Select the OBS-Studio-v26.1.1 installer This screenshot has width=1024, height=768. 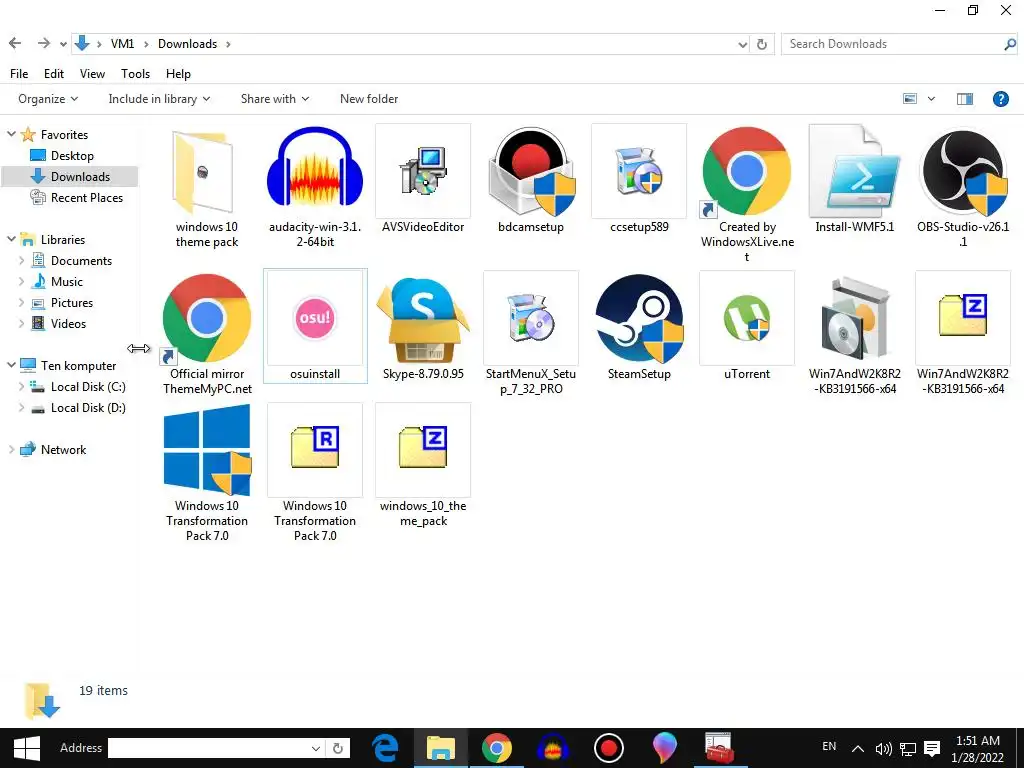(963, 186)
